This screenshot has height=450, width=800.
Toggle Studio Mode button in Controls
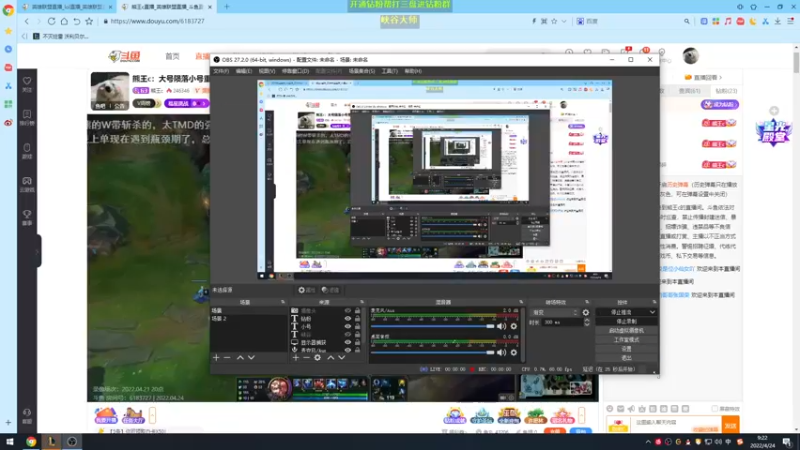pyautogui.click(x=627, y=340)
